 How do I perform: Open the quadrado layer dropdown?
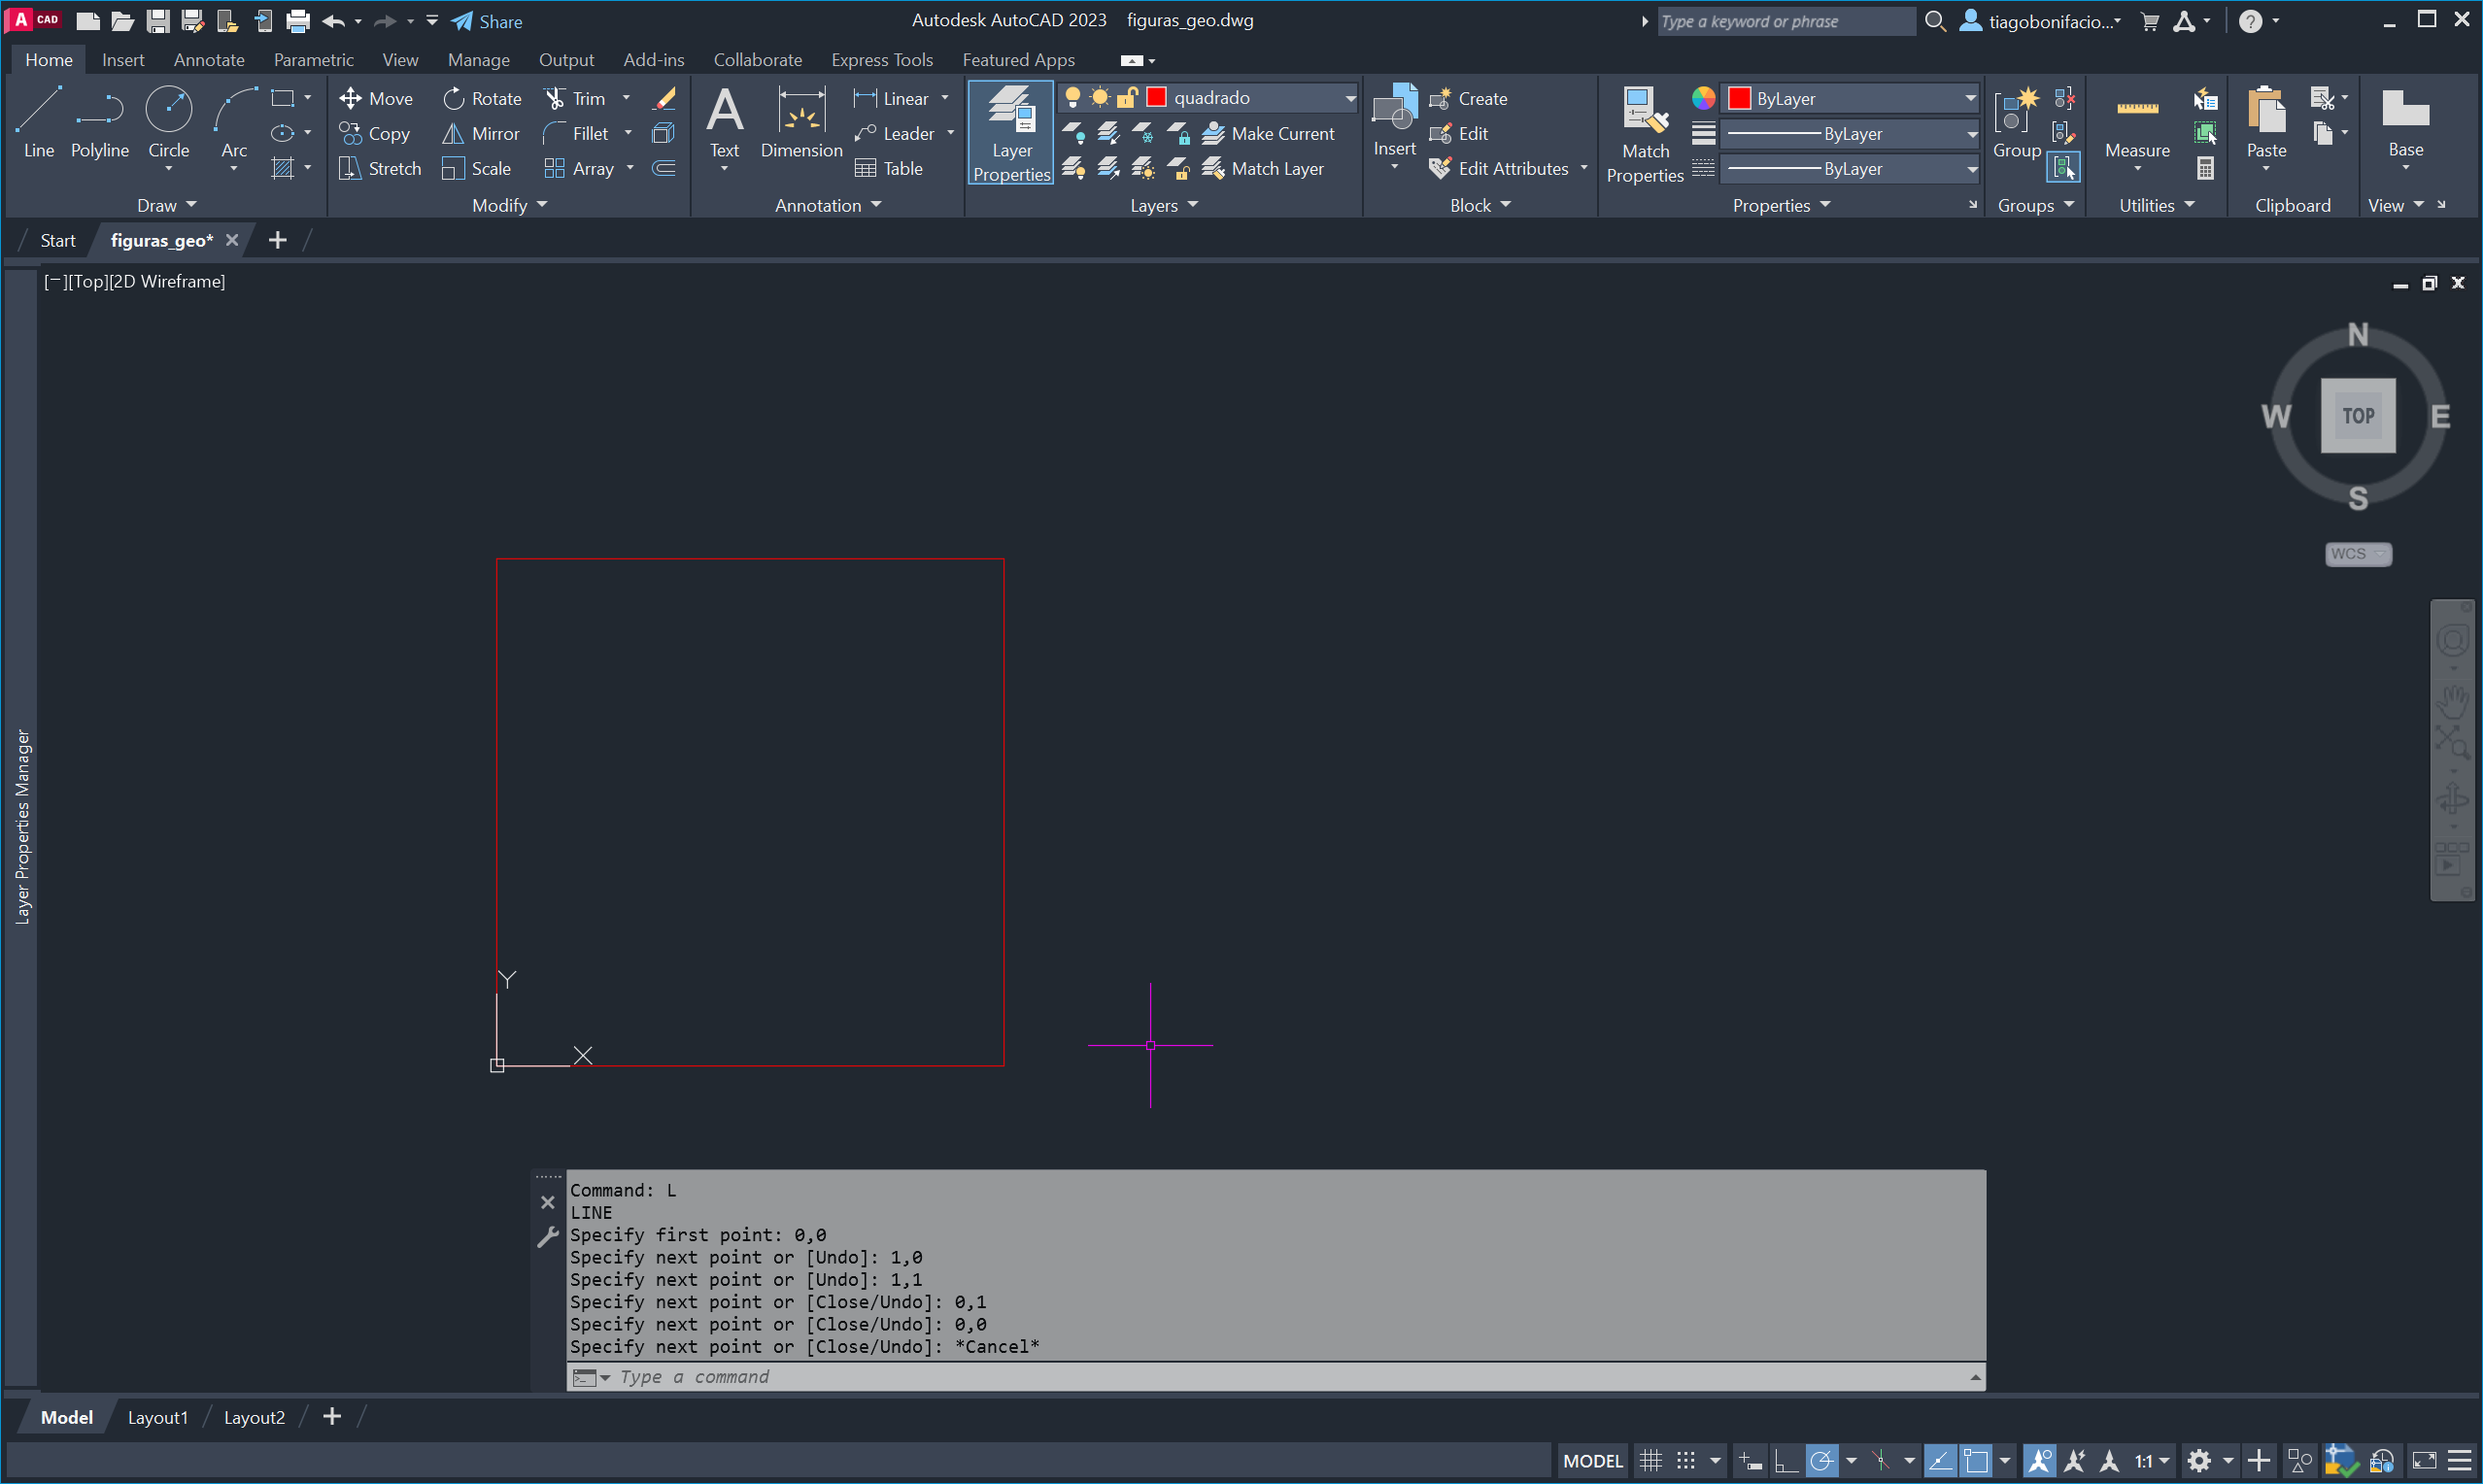click(x=1349, y=98)
